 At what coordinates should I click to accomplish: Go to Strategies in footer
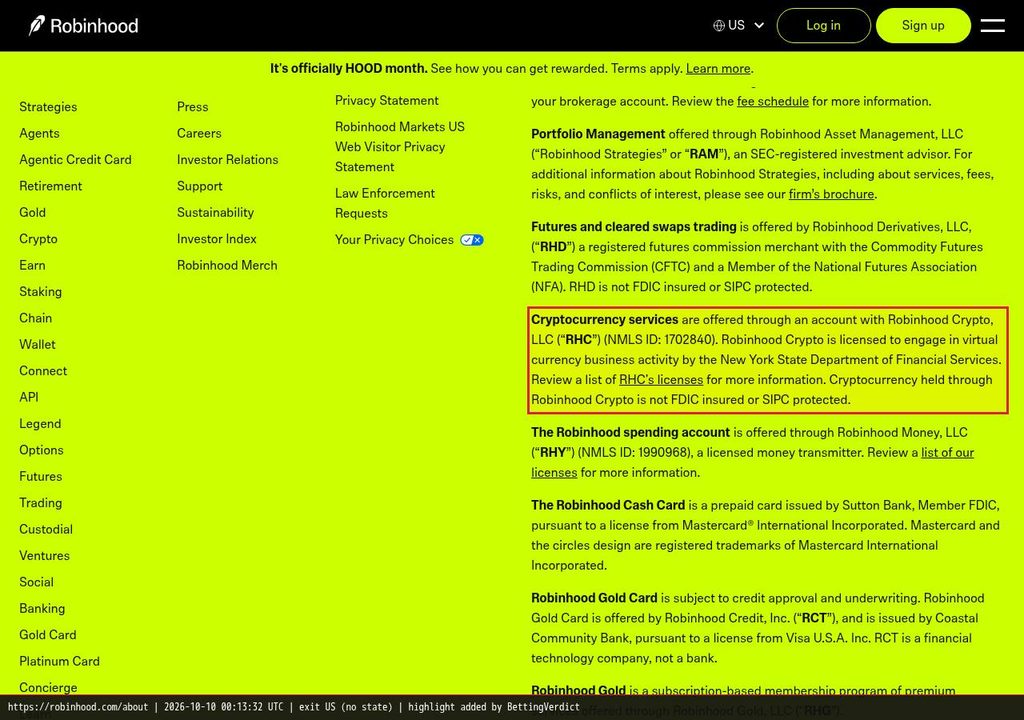[48, 106]
